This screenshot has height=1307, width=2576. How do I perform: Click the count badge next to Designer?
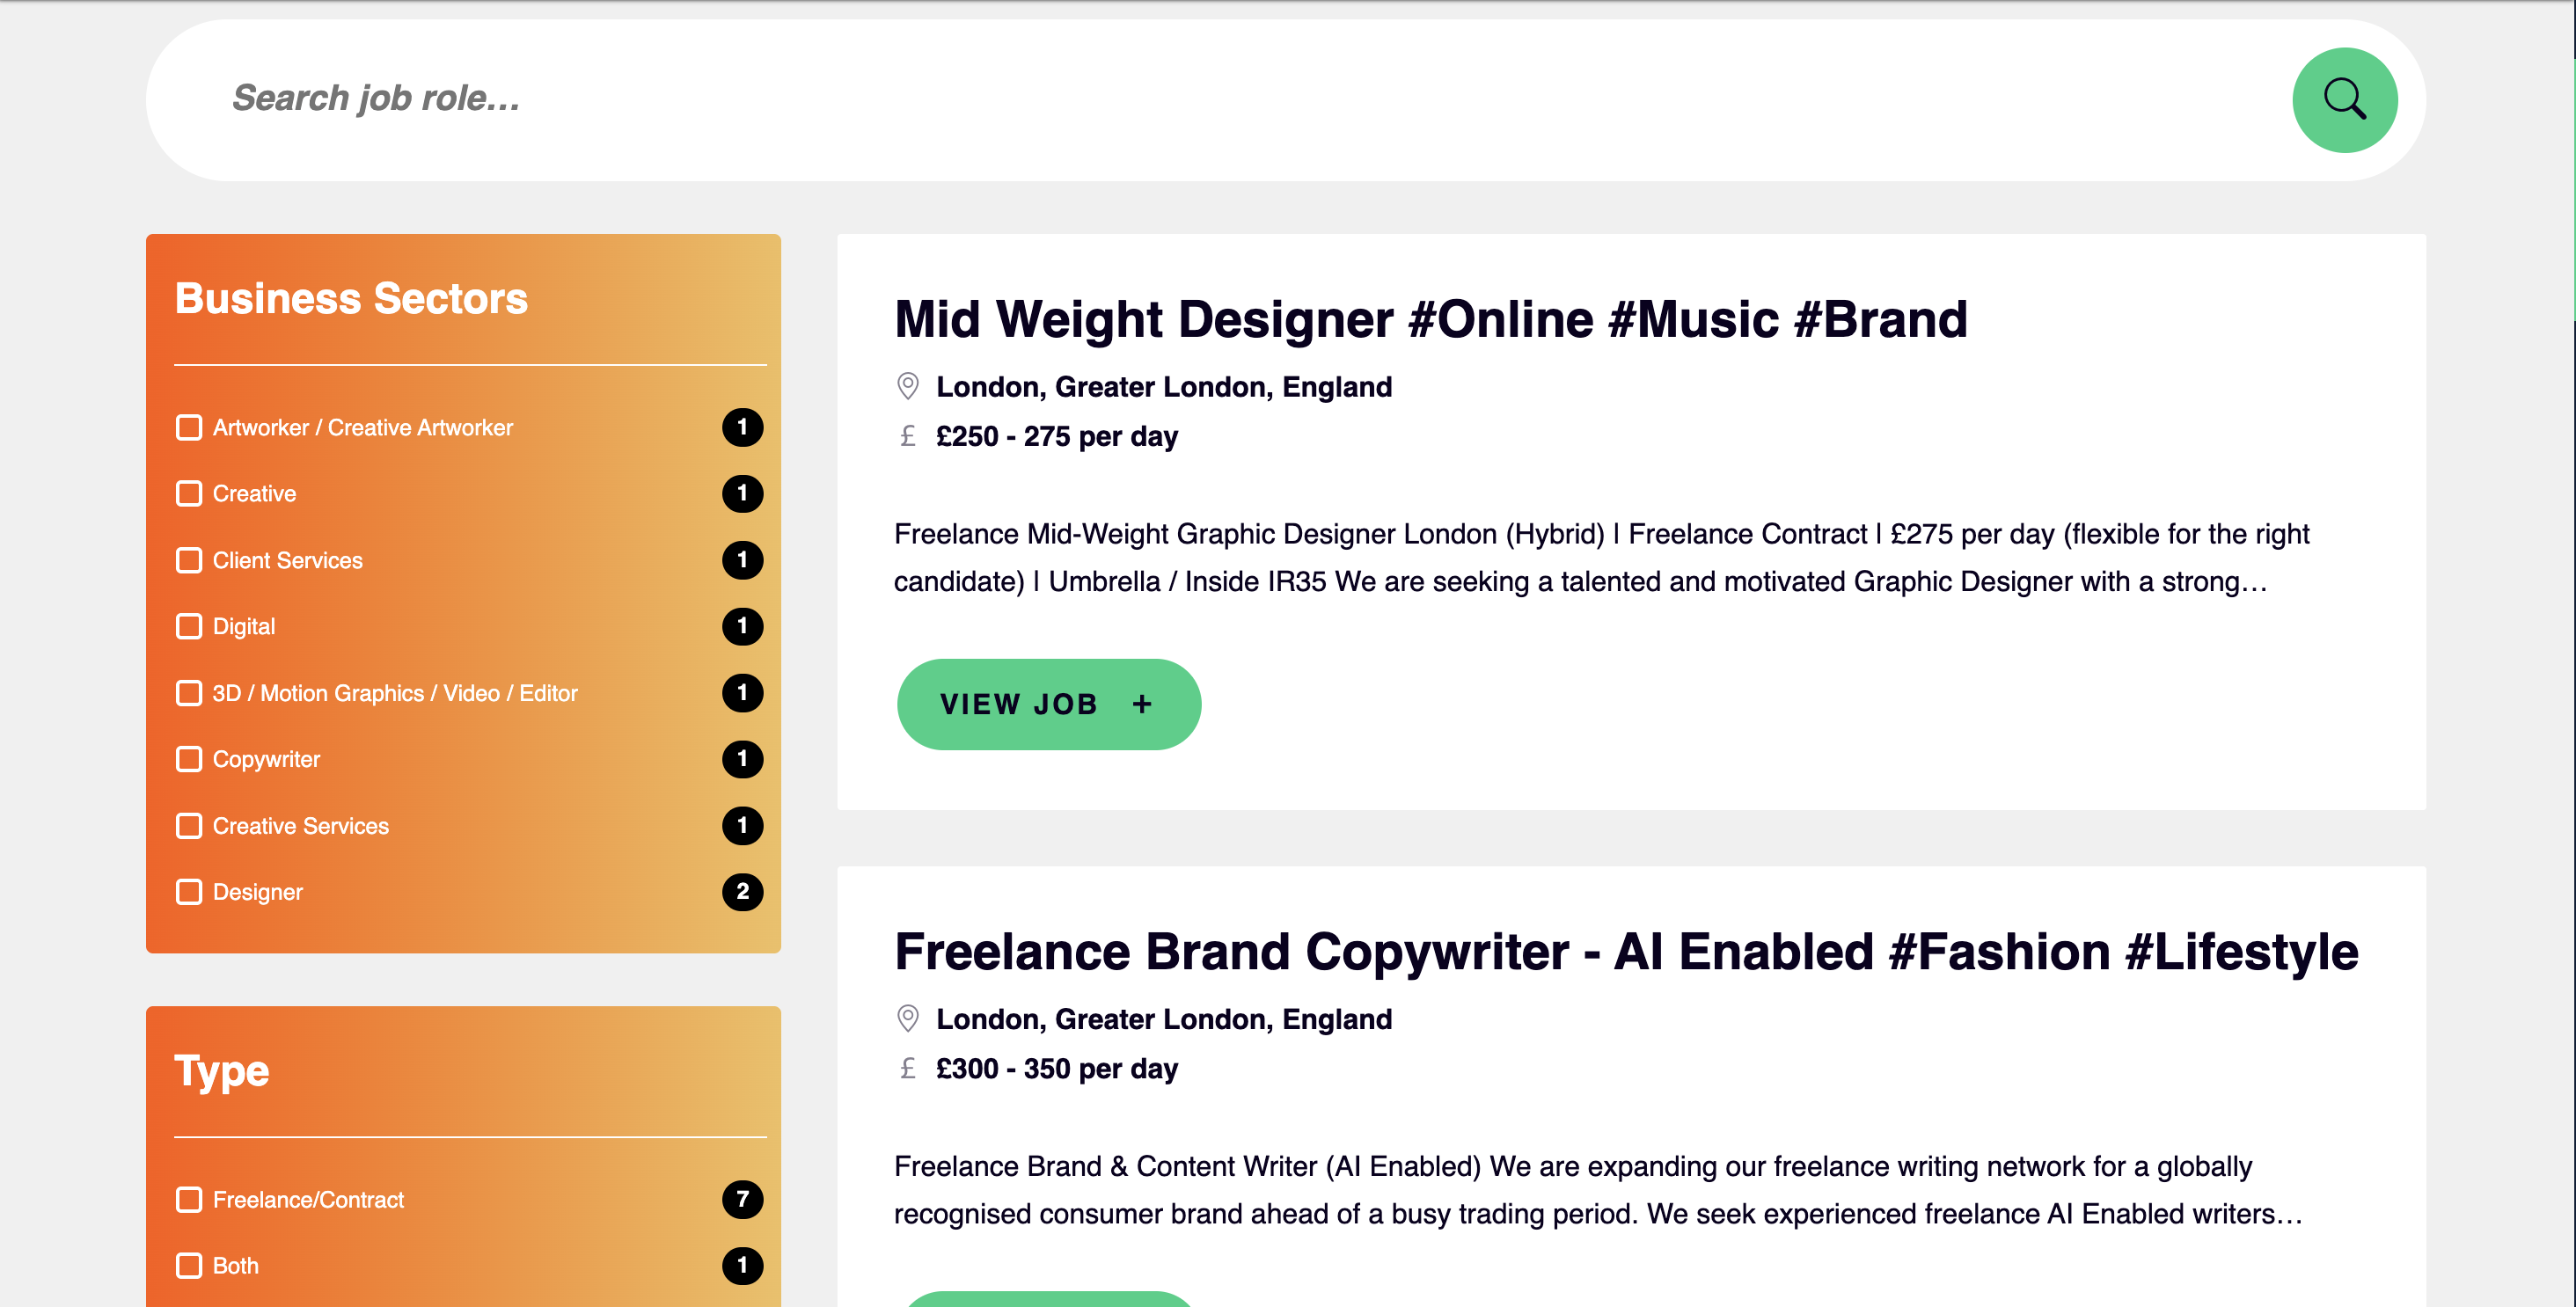point(742,891)
